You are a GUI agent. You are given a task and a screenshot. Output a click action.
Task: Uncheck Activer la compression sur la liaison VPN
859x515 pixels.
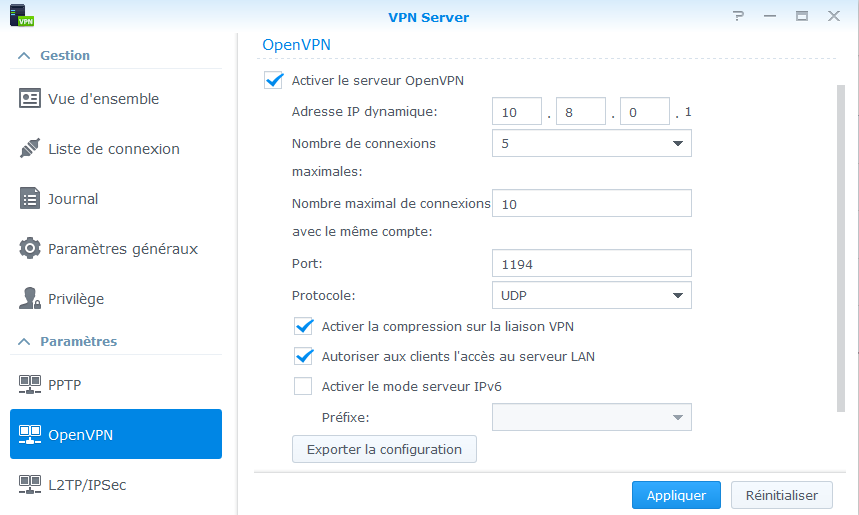(303, 326)
